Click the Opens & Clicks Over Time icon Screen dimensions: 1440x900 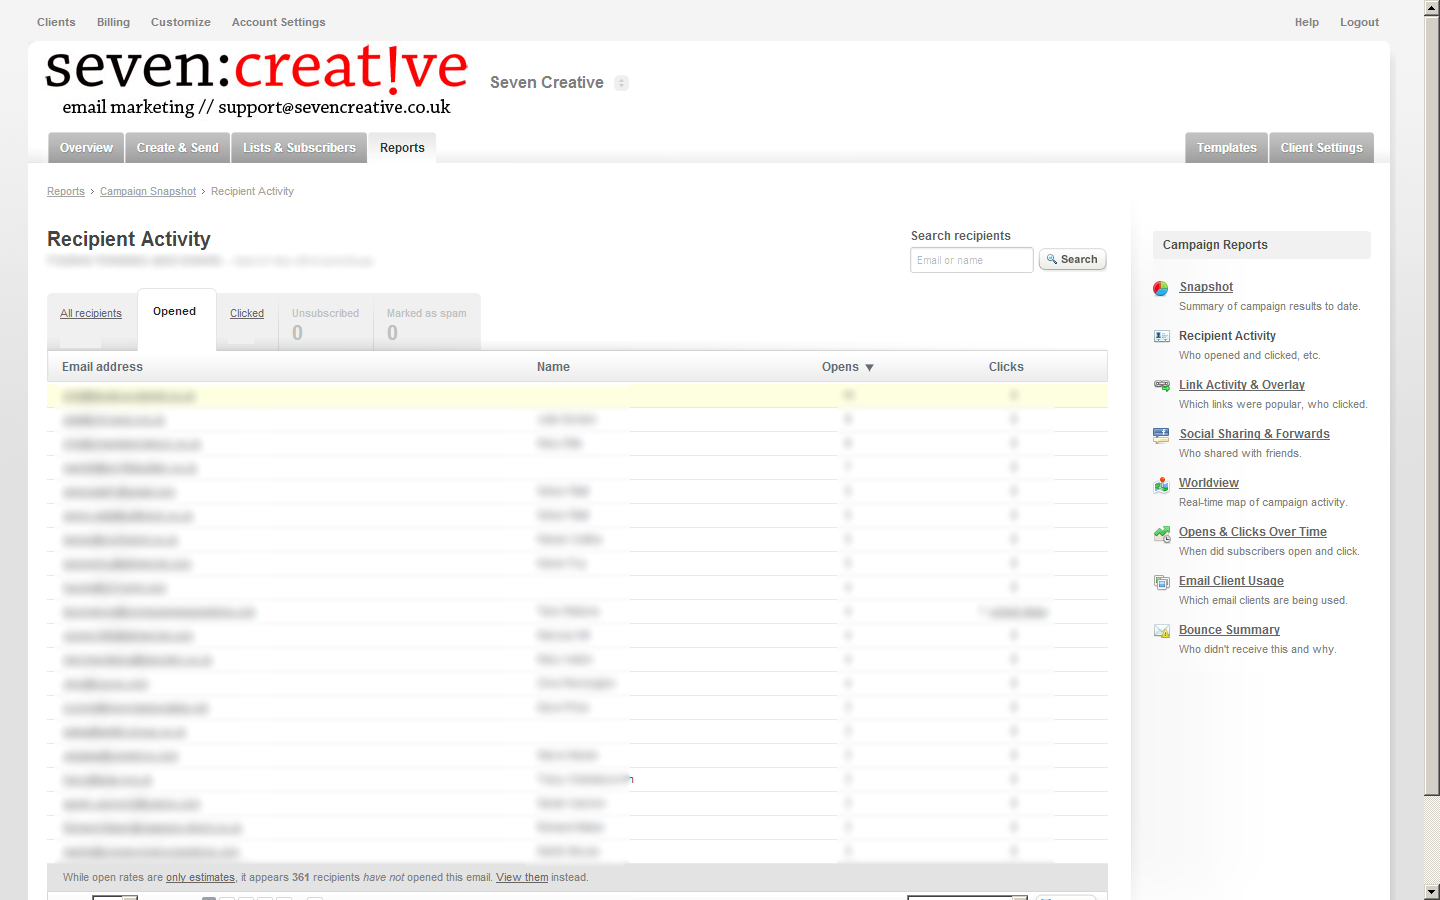click(x=1161, y=533)
